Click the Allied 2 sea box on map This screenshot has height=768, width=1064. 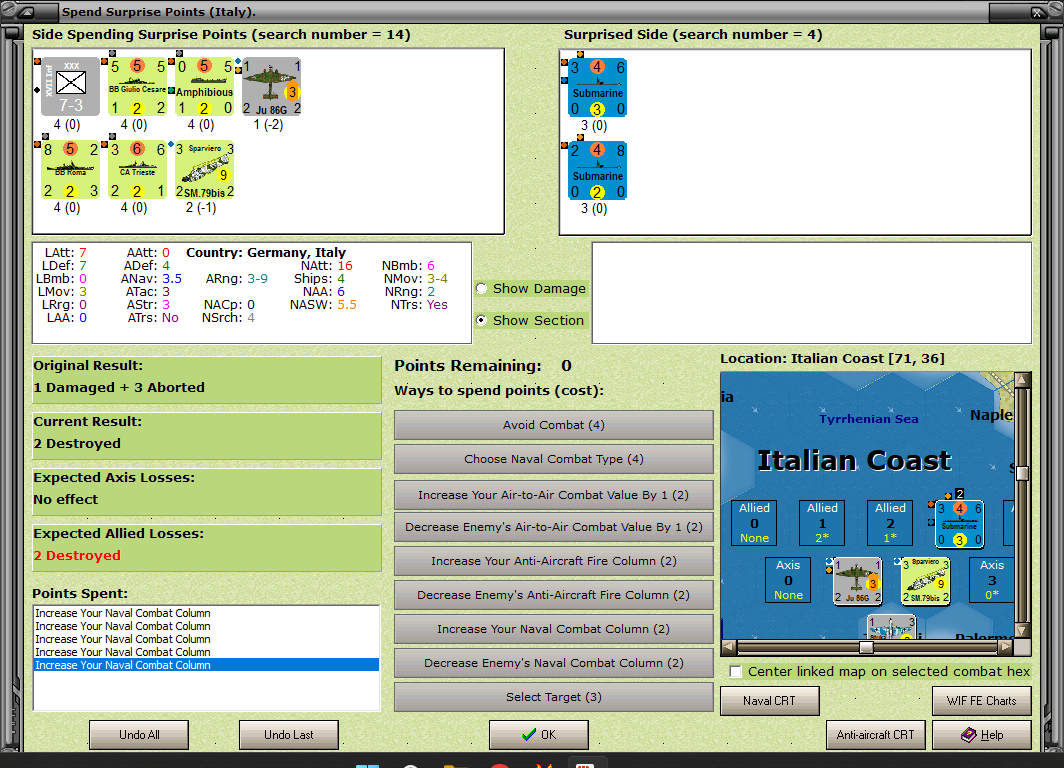coord(890,522)
